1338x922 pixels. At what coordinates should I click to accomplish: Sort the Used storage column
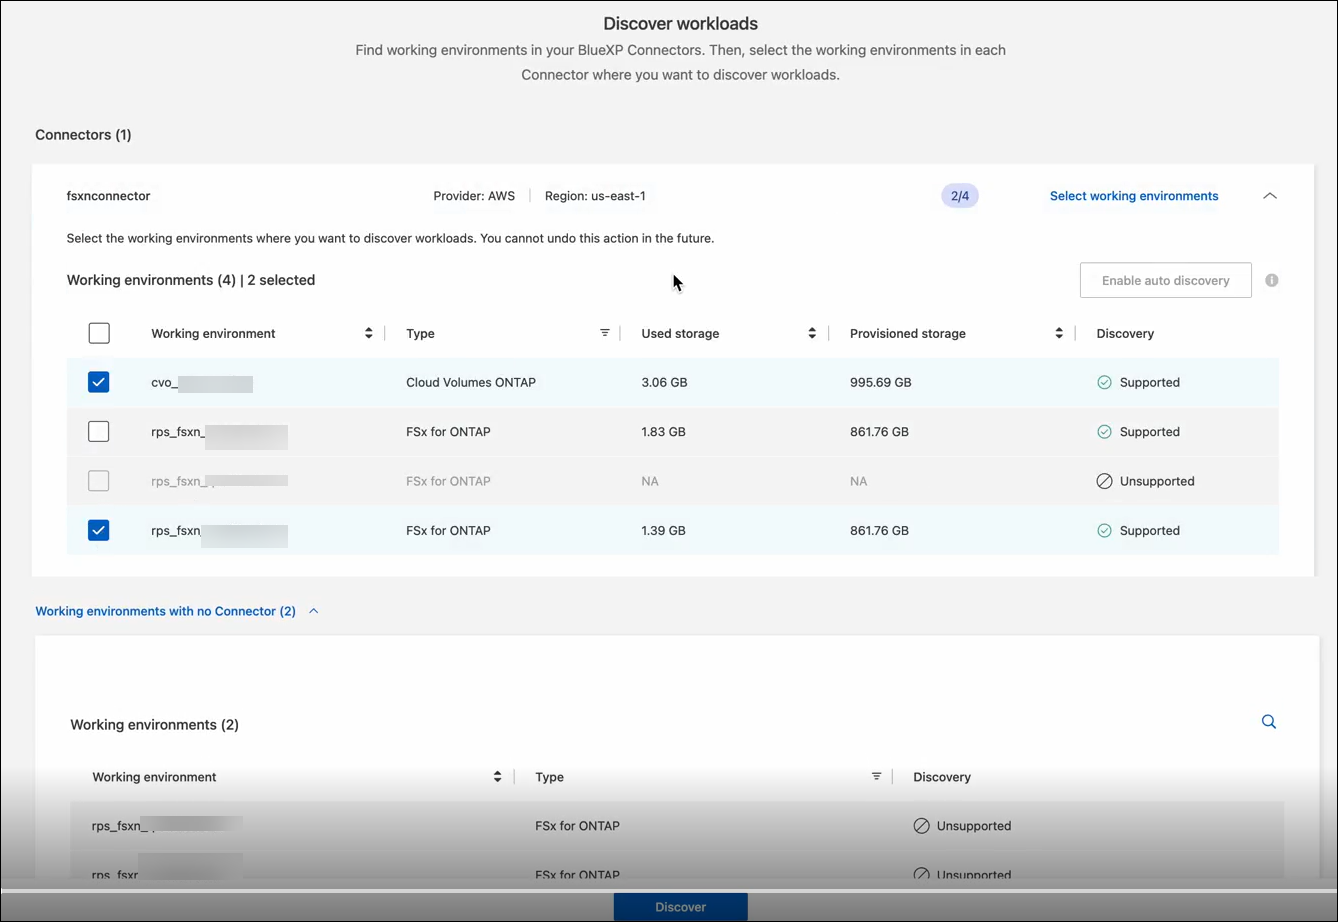(x=812, y=333)
